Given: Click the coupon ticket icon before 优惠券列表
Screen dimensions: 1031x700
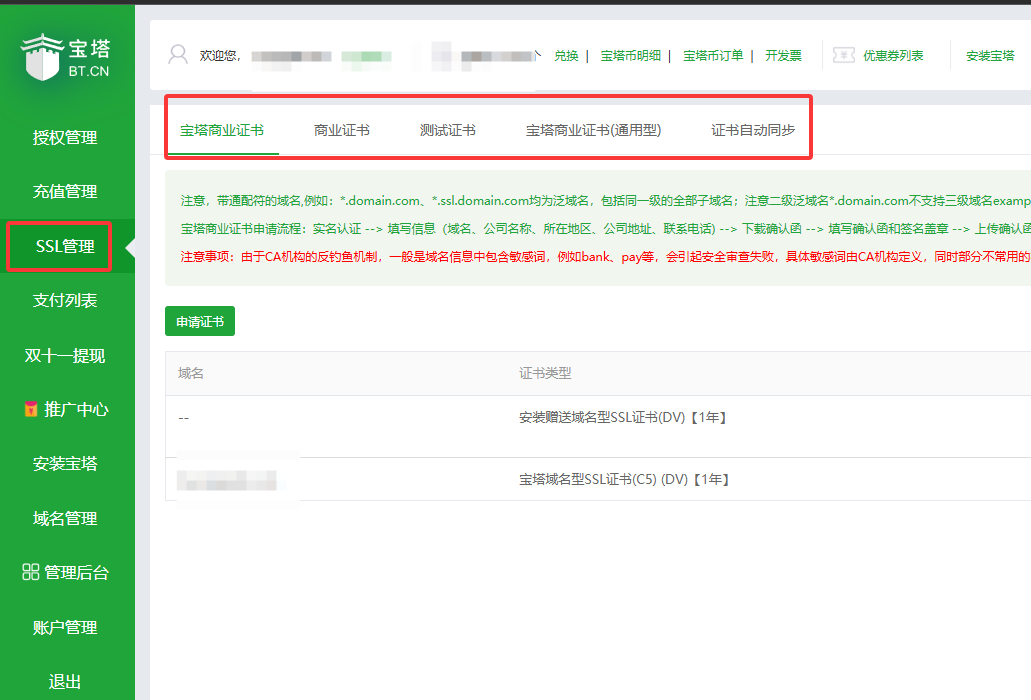Looking at the screenshot, I should pos(844,55).
